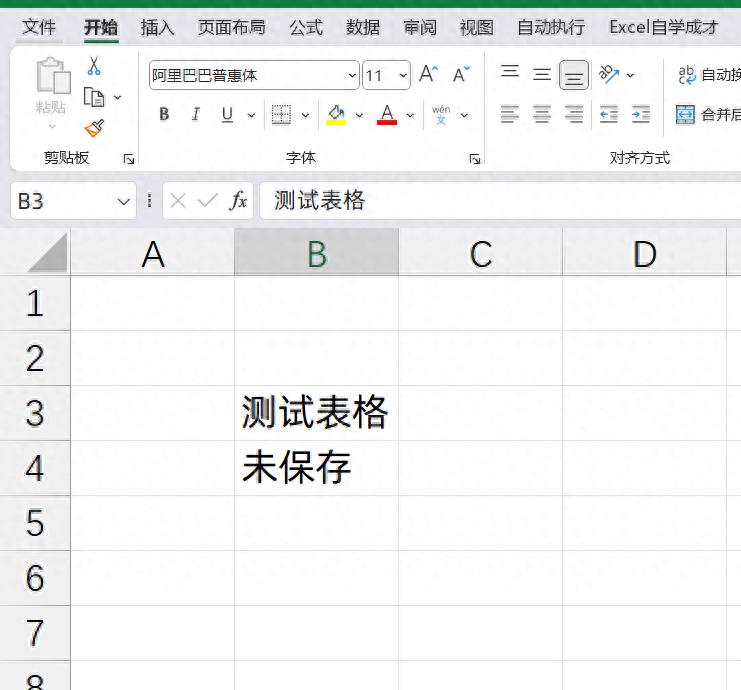Click the formula bar handle dots

point(150,200)
